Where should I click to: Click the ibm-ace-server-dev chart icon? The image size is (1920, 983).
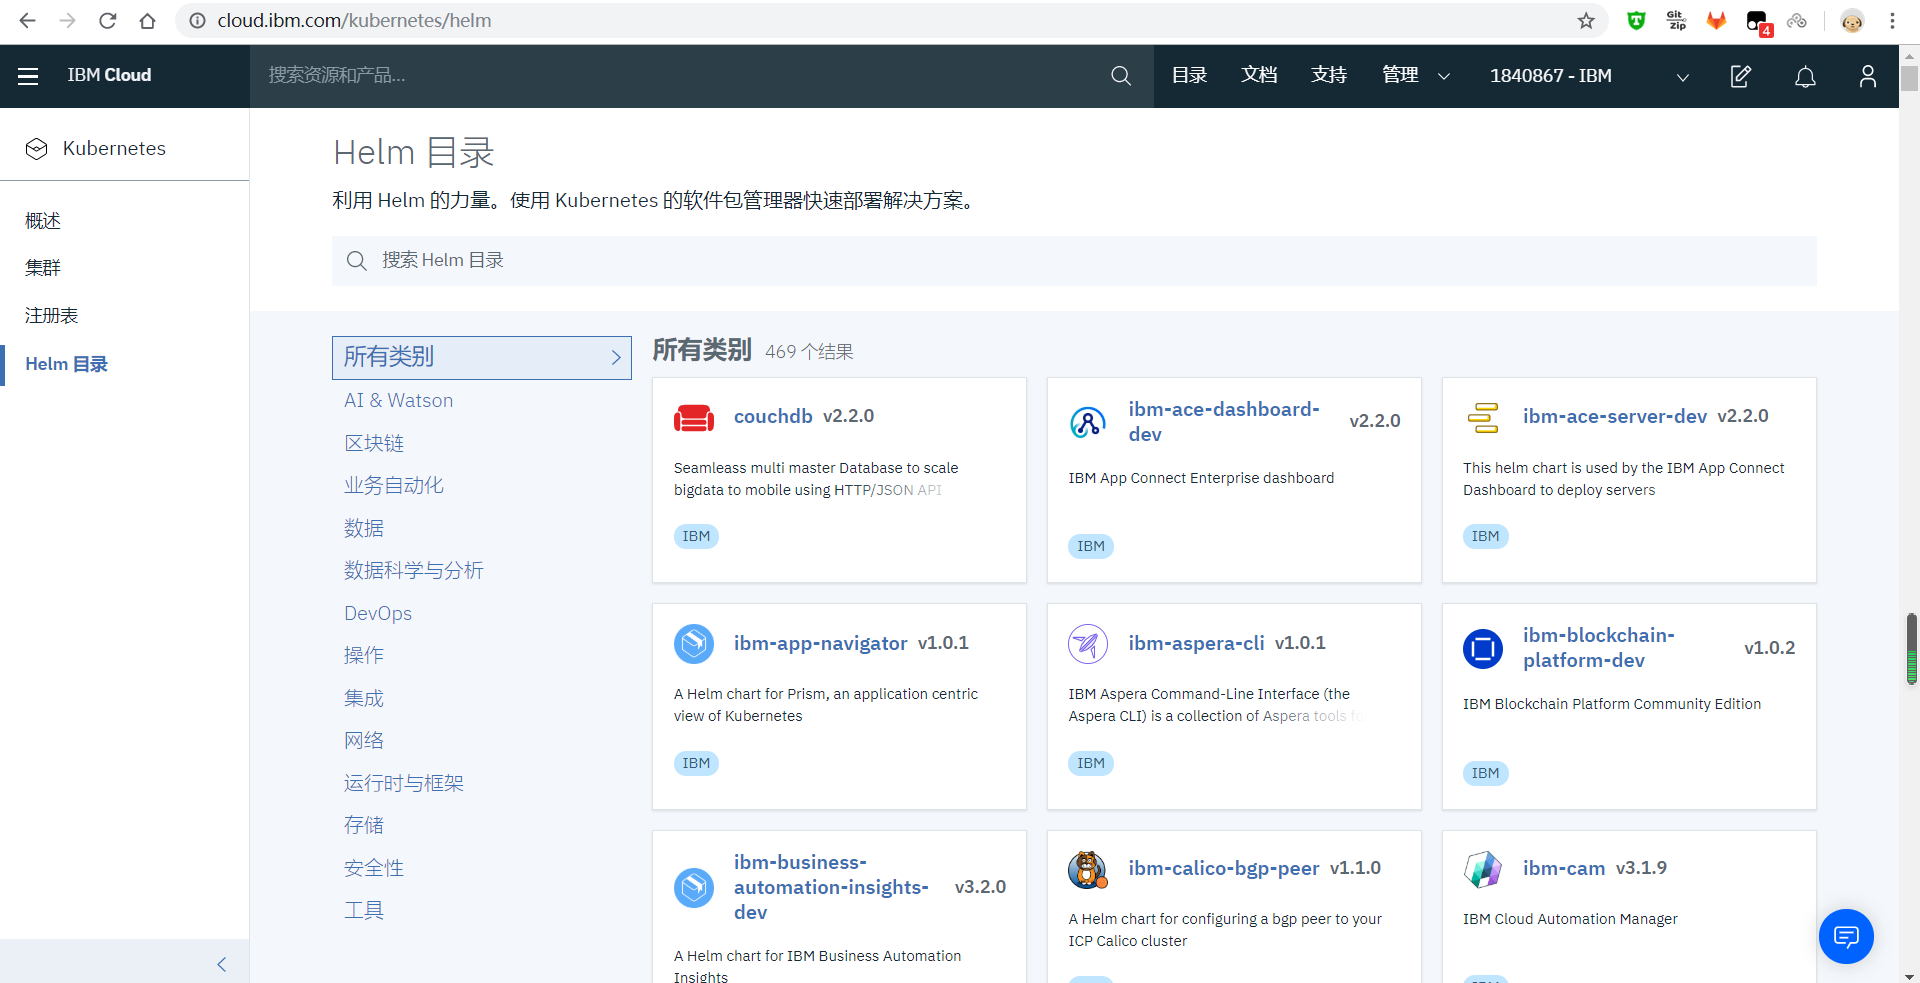[1483, 417]
